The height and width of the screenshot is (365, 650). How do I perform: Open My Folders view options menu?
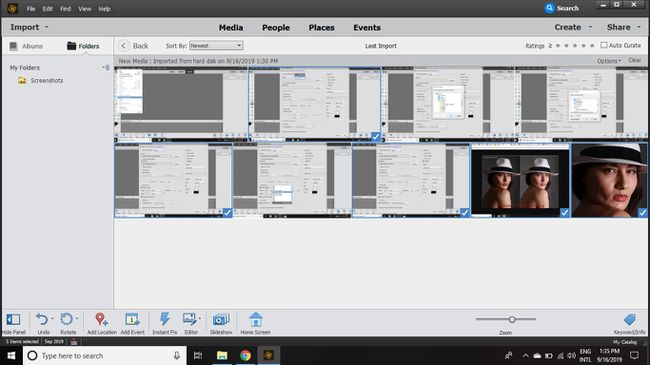click(106, 67)
